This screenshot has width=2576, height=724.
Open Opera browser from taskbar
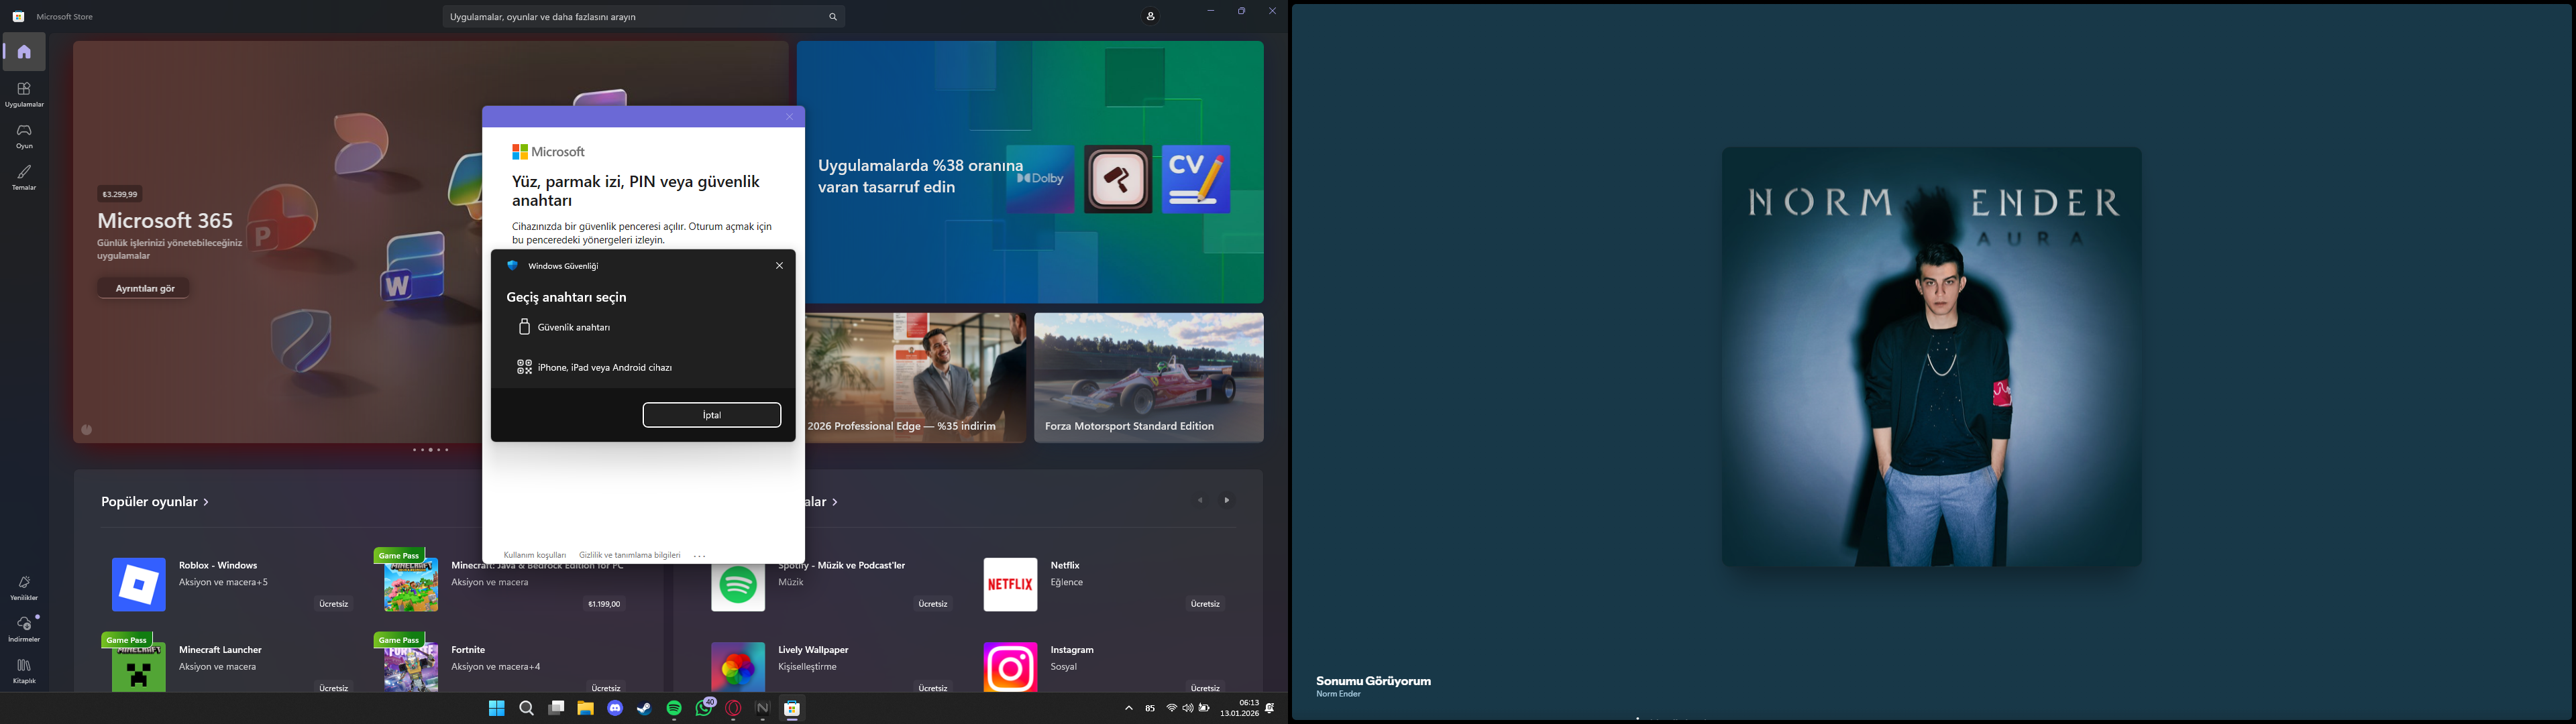(x=733, y=709)
